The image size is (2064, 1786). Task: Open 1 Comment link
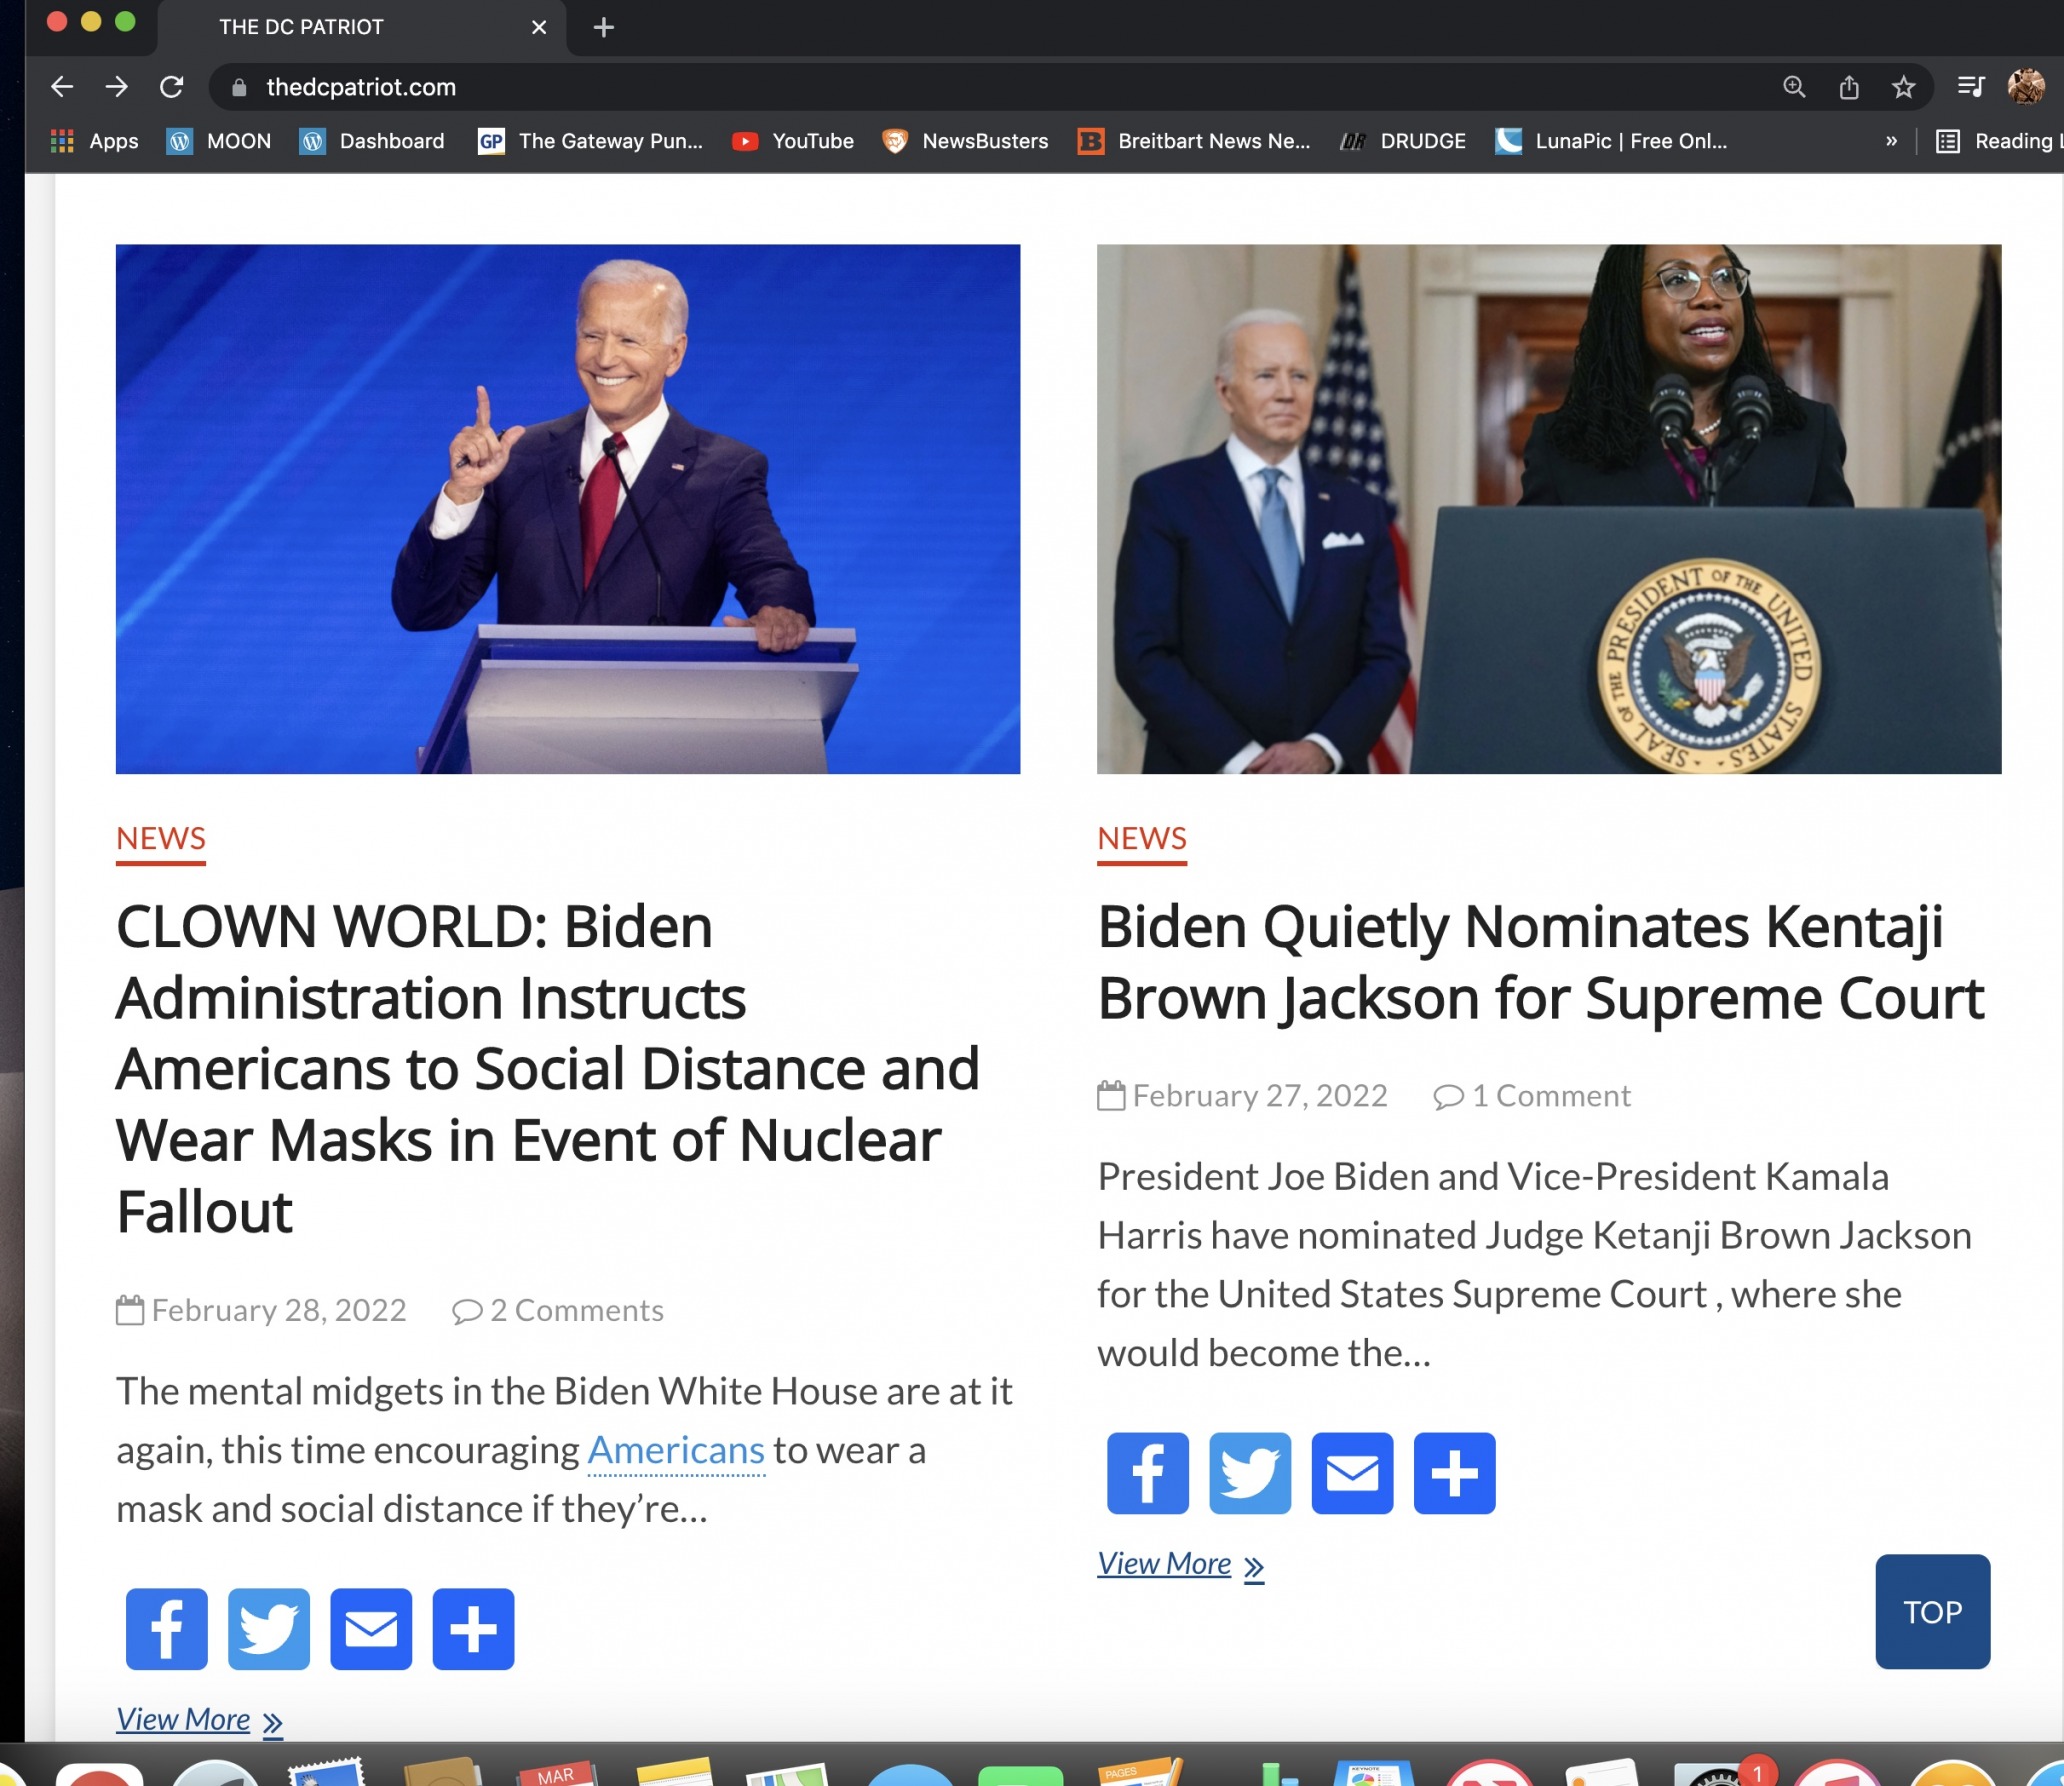pos(1532,1096)
